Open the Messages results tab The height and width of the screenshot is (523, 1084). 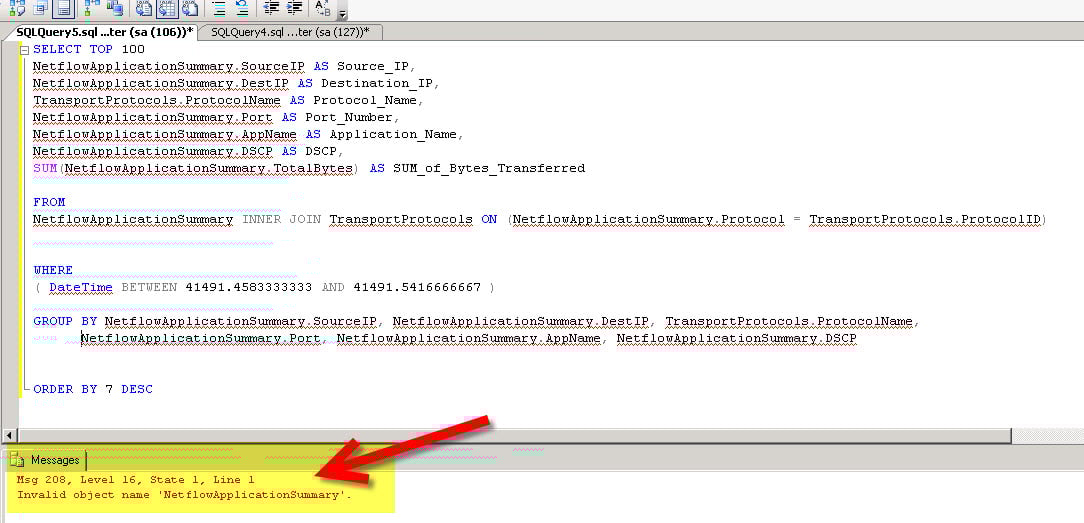[46, 459]
